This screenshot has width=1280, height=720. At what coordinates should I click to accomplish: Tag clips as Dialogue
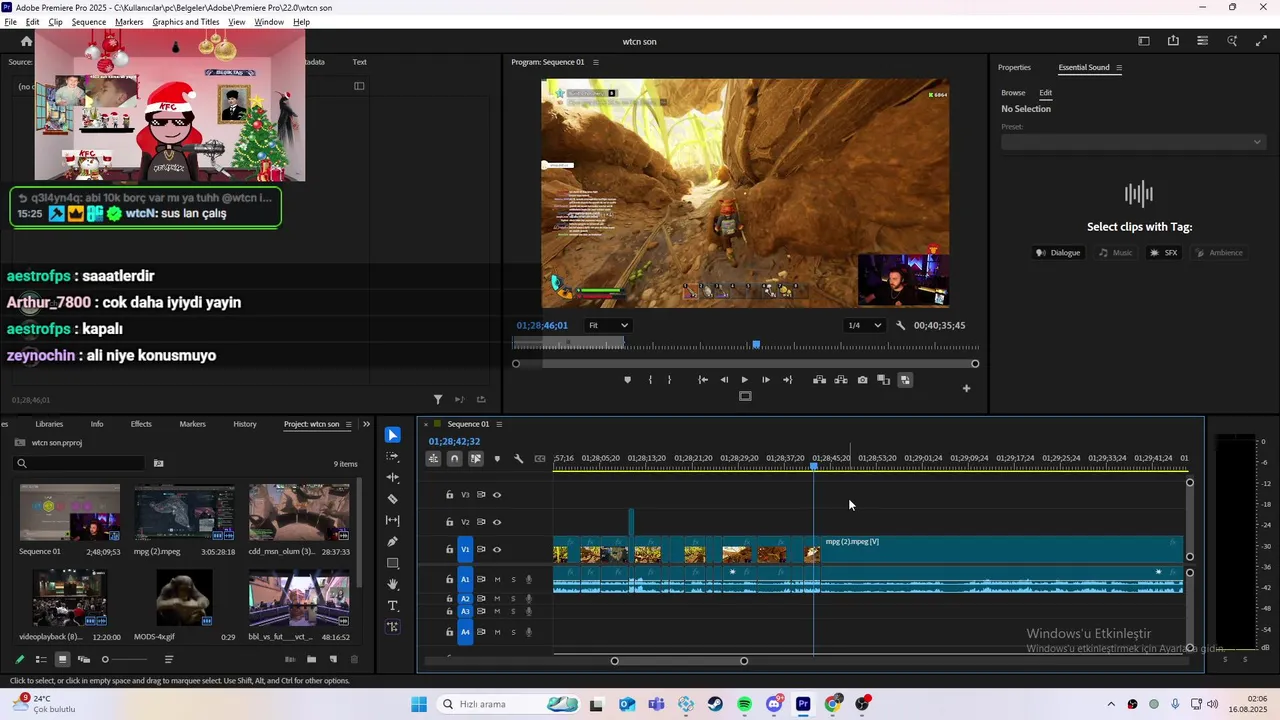1059,253
